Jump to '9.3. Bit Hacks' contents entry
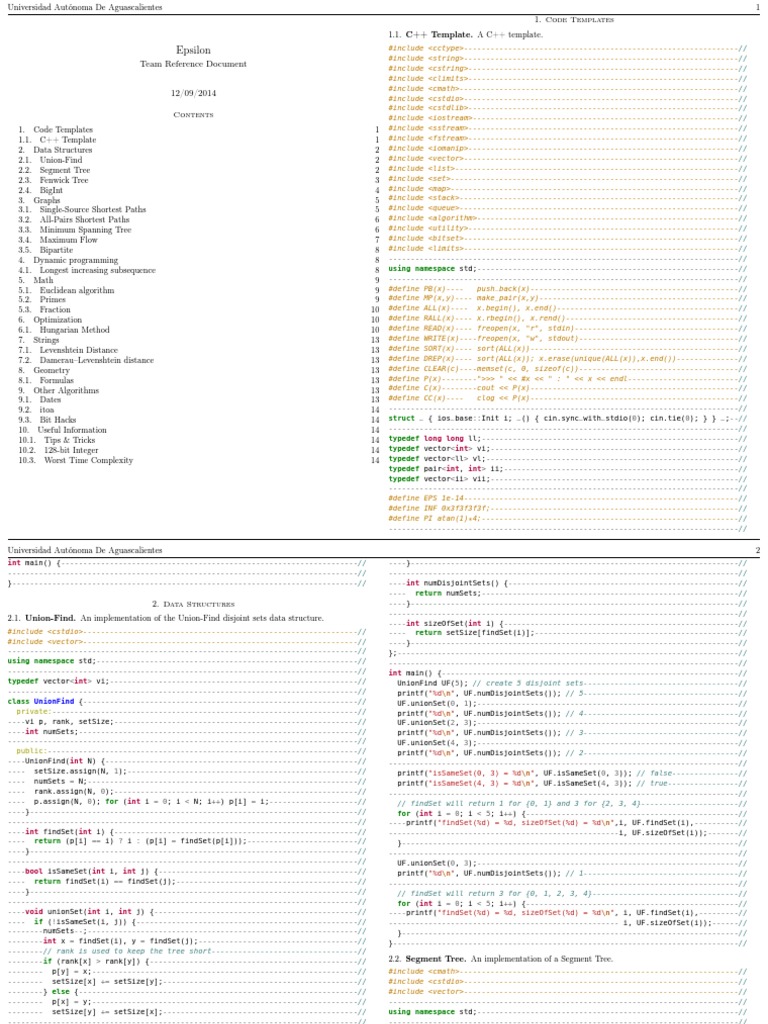 48,420
